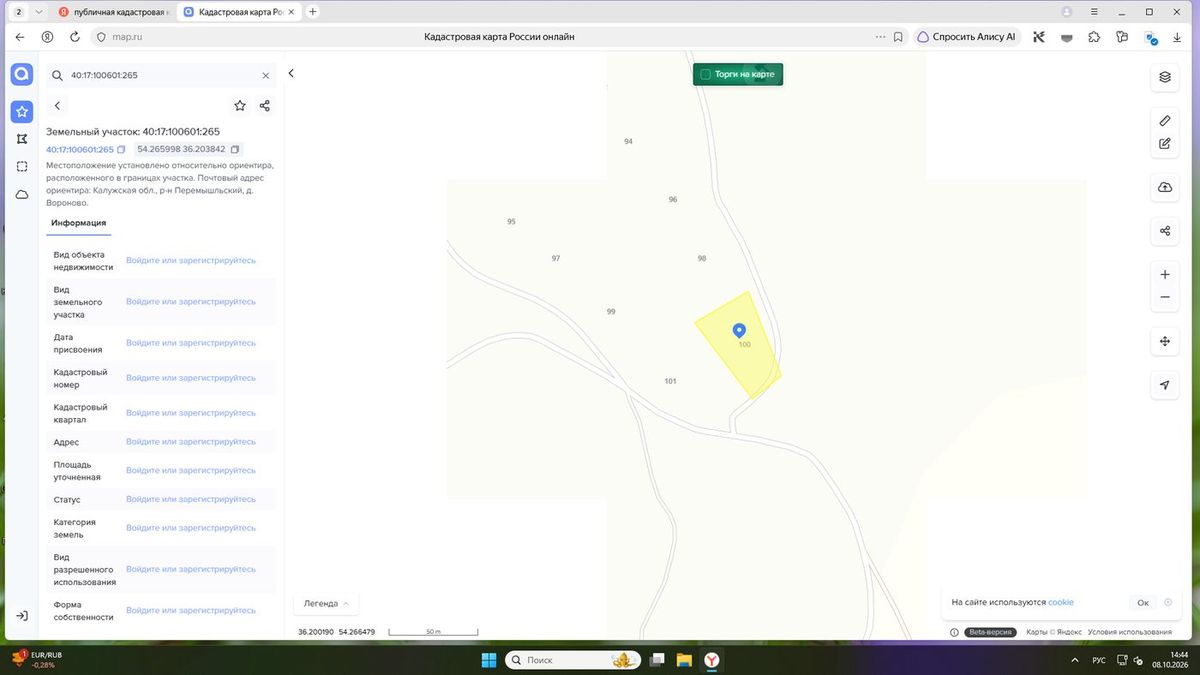Screen dimensions: 1200x675
Task: Open File Explorer from the taskbar
Action: click(684, 660)
